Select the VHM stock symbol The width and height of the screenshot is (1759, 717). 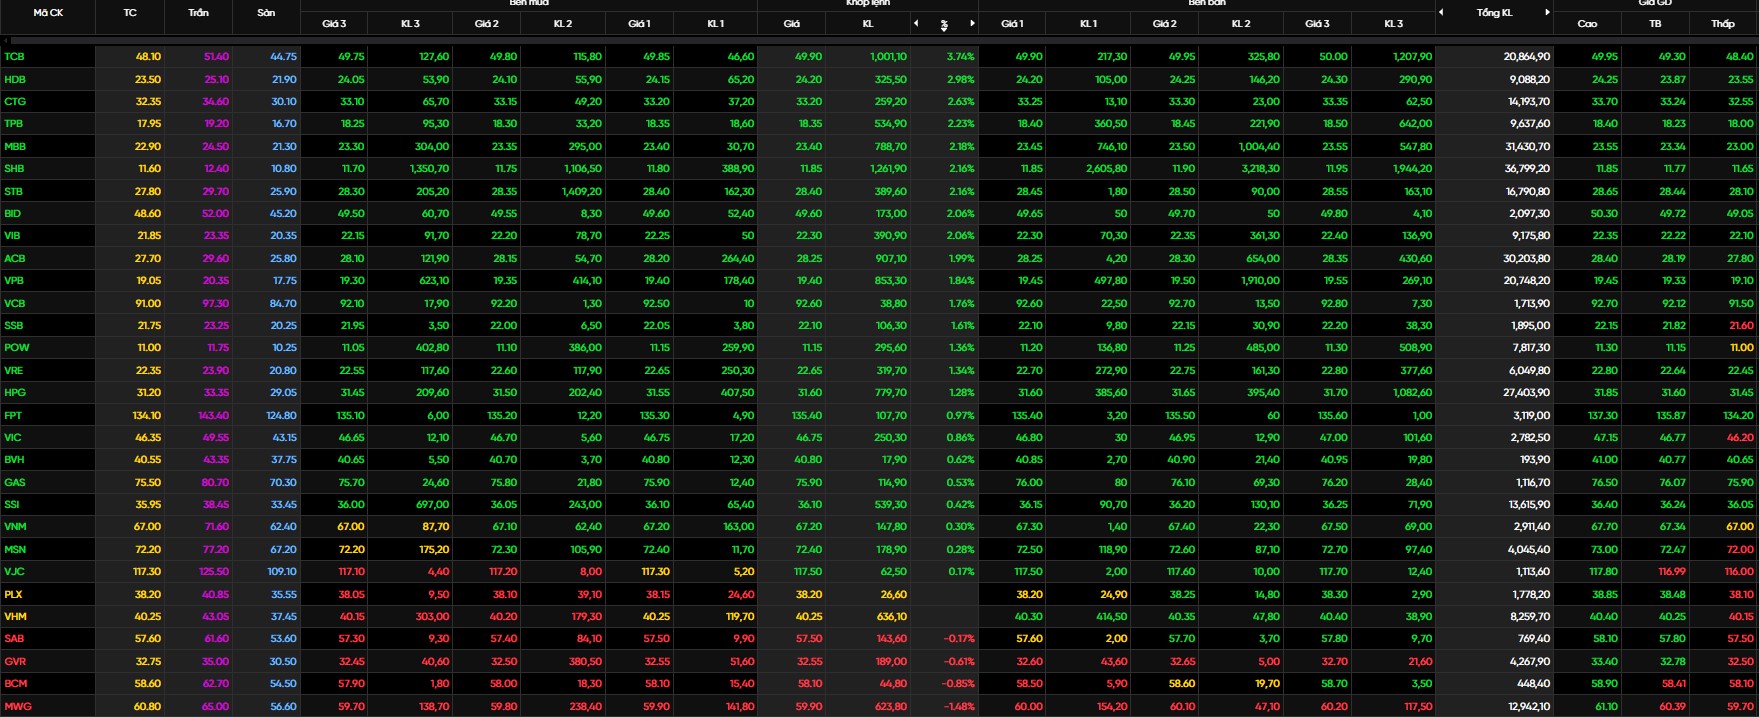[15, 616]
